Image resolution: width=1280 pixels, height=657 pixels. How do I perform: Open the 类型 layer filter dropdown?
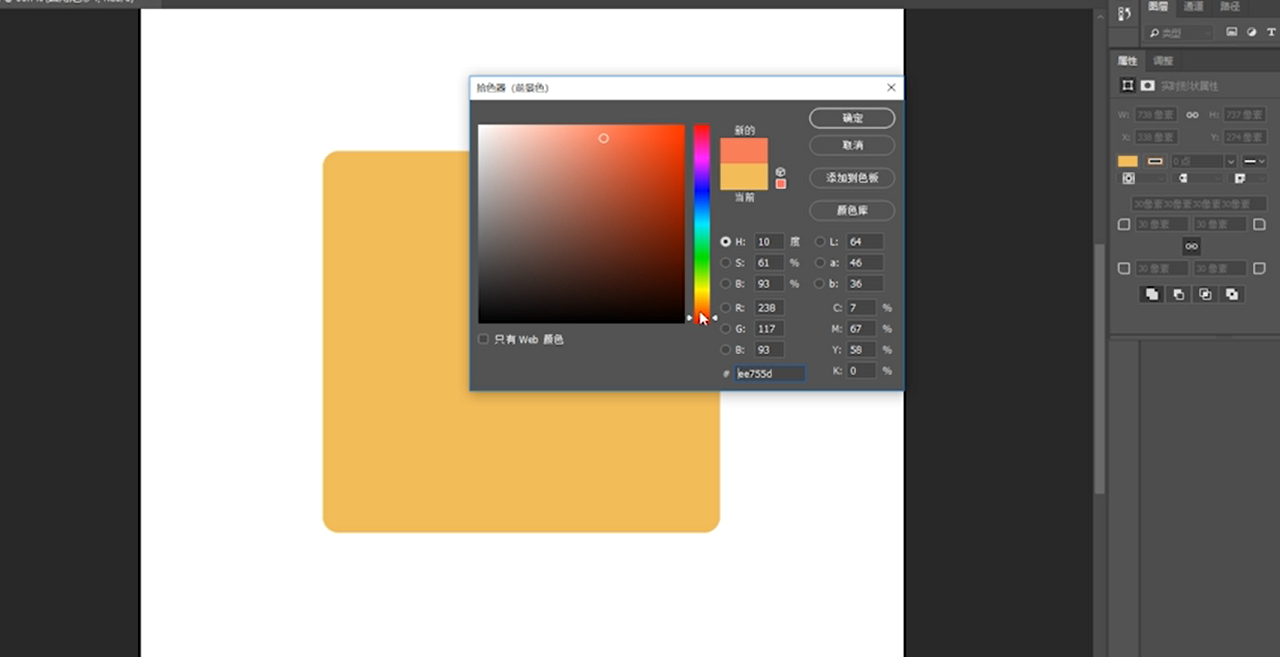[x=1180, y=34]
